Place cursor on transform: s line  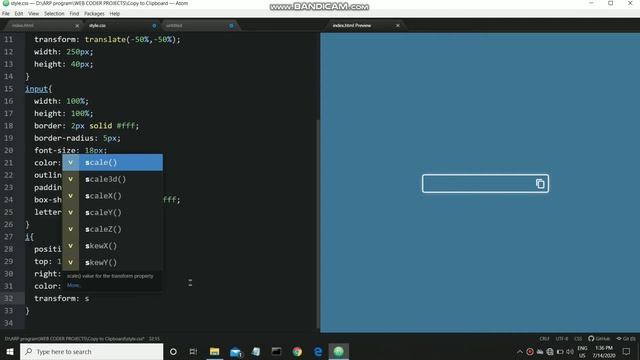point(171,298)
